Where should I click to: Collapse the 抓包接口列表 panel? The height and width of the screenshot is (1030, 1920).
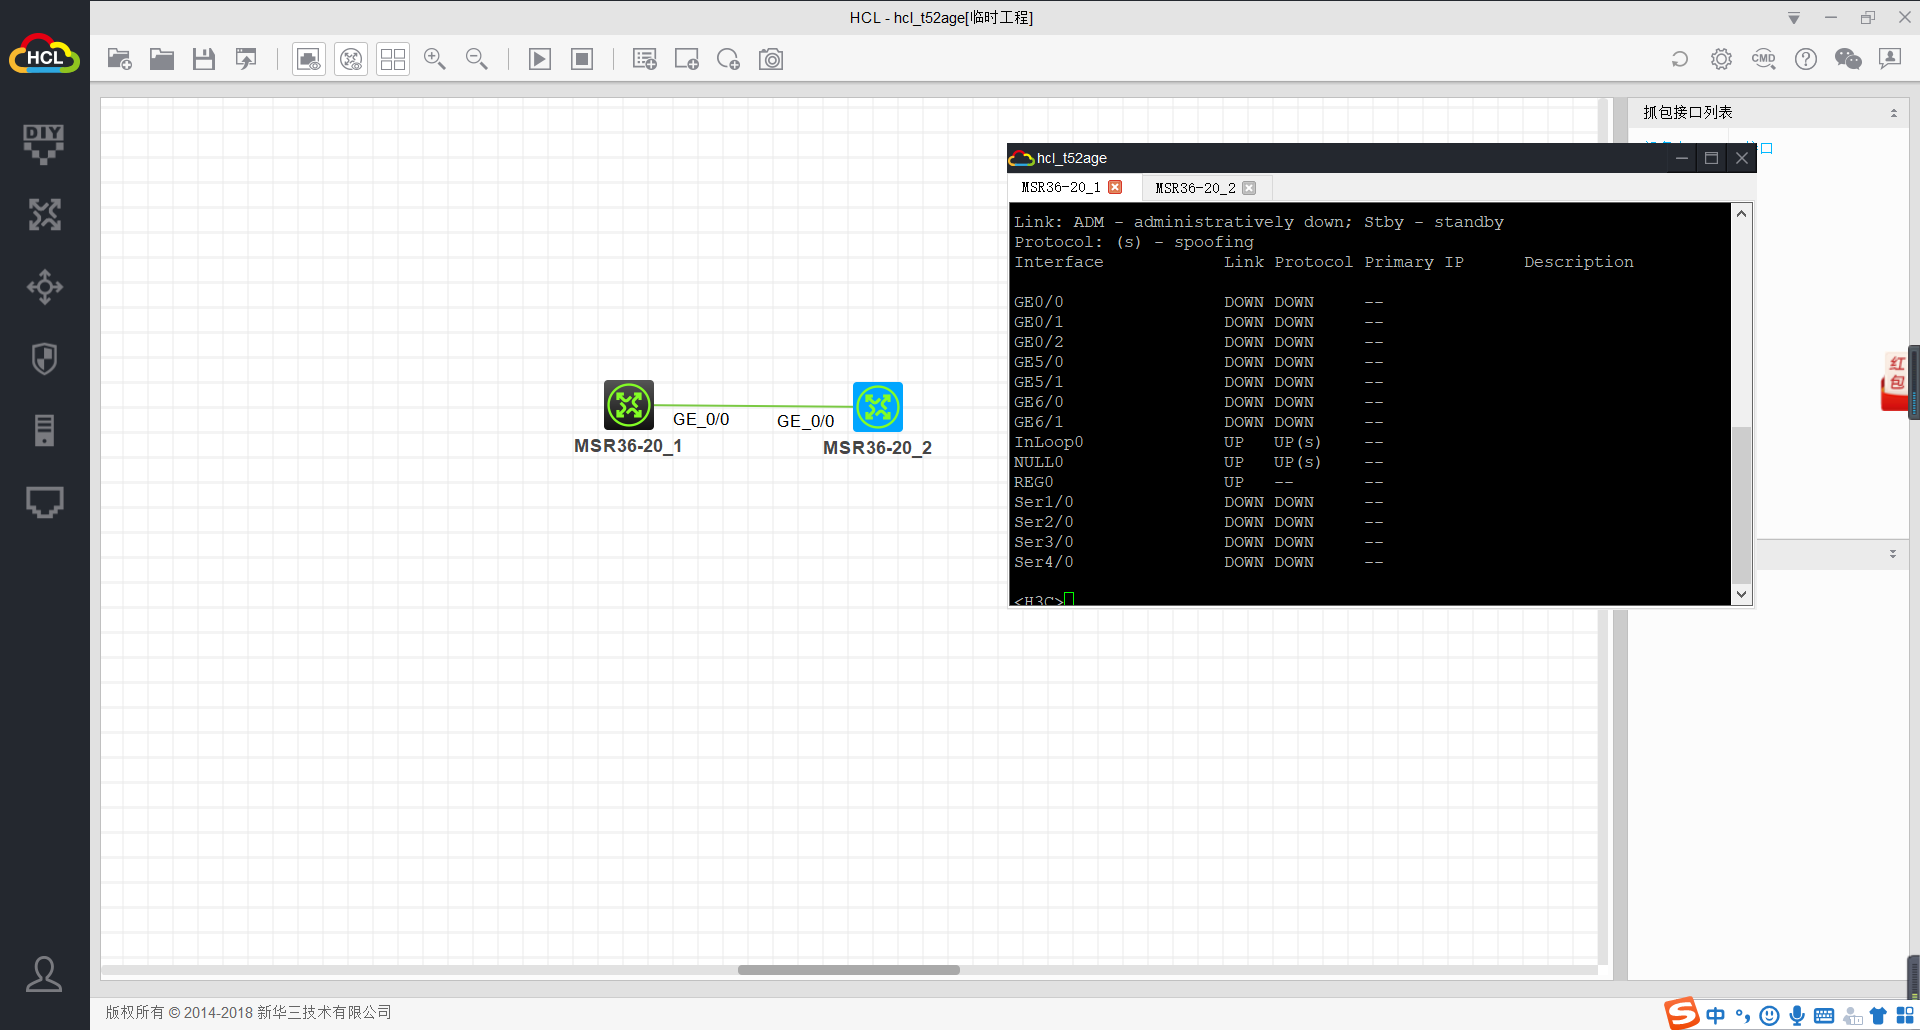(1893, 113)
